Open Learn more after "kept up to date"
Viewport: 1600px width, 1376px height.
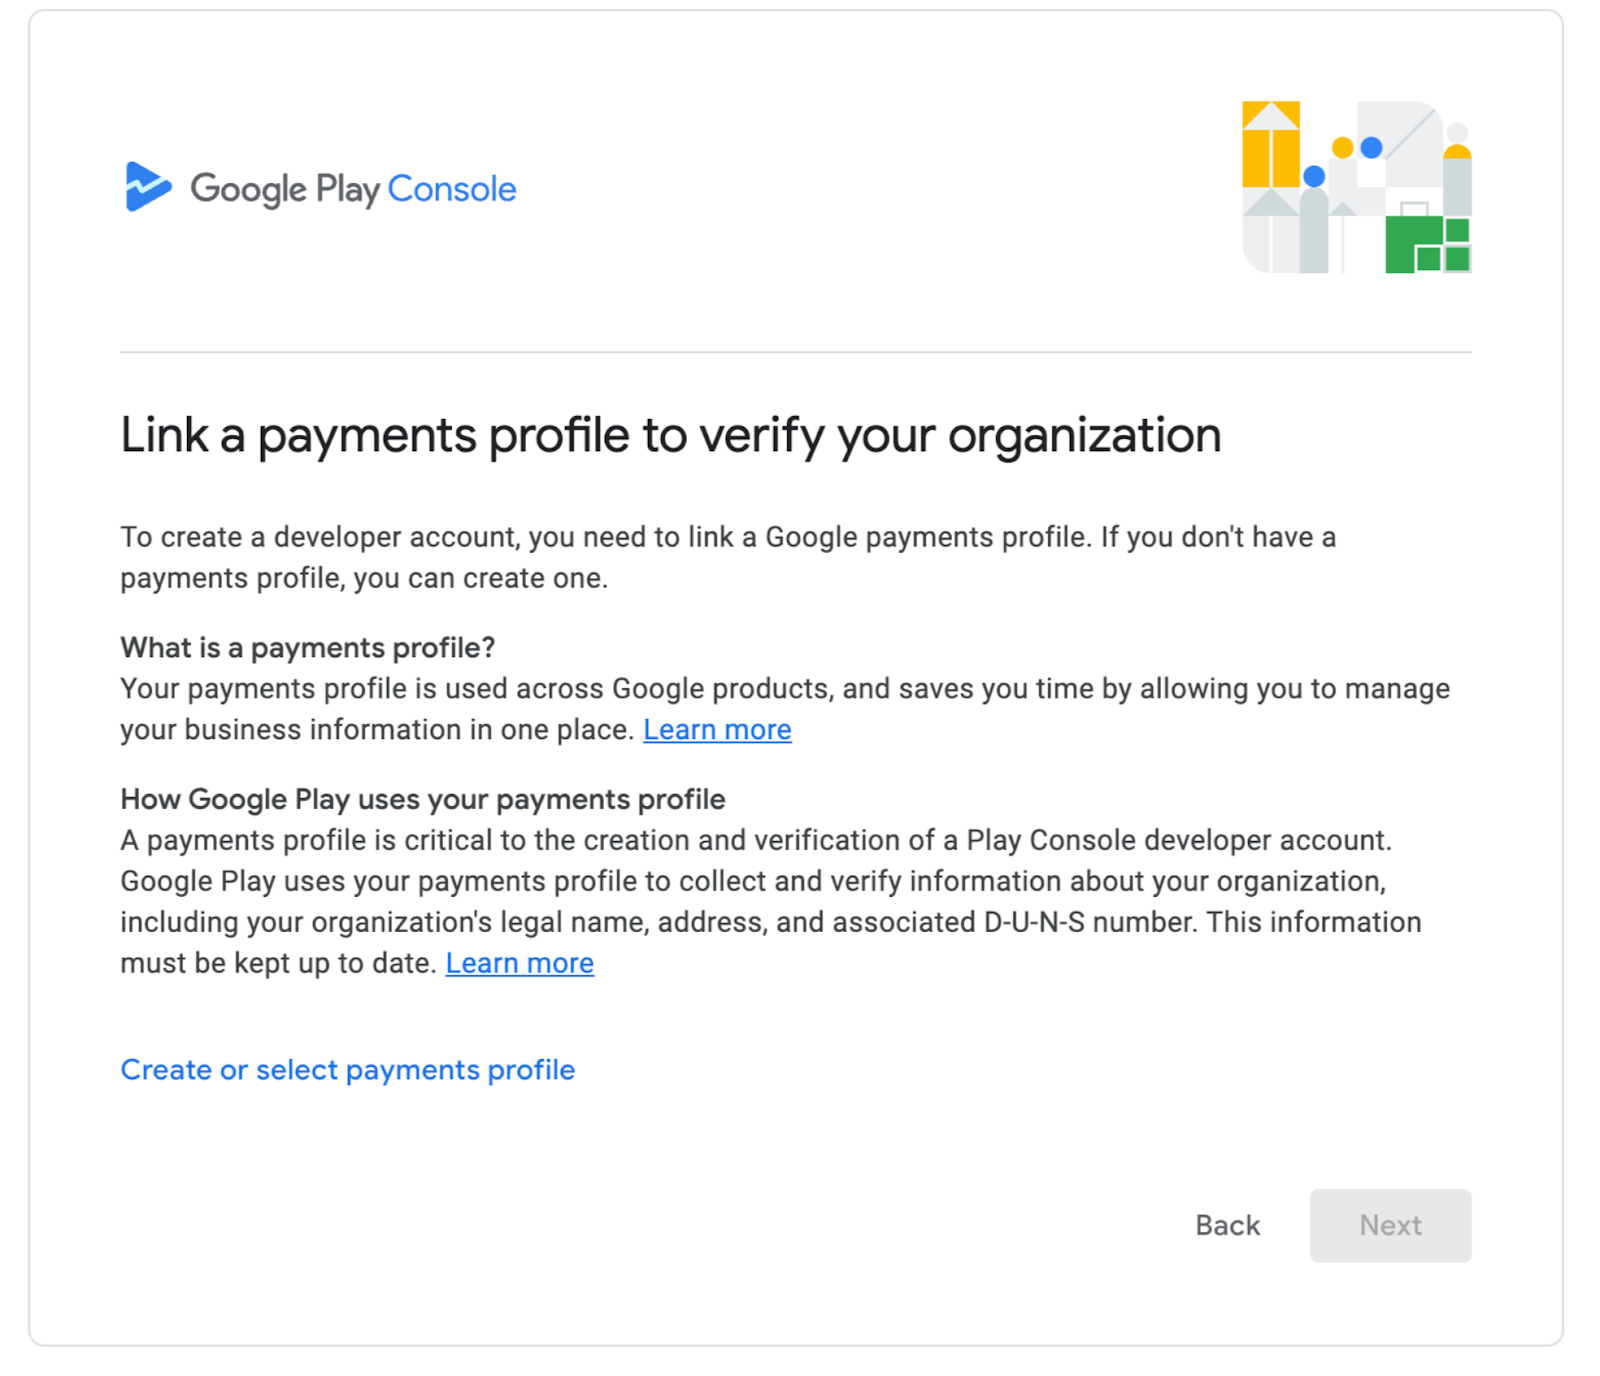pyautogui.click(x=519, y=963)
